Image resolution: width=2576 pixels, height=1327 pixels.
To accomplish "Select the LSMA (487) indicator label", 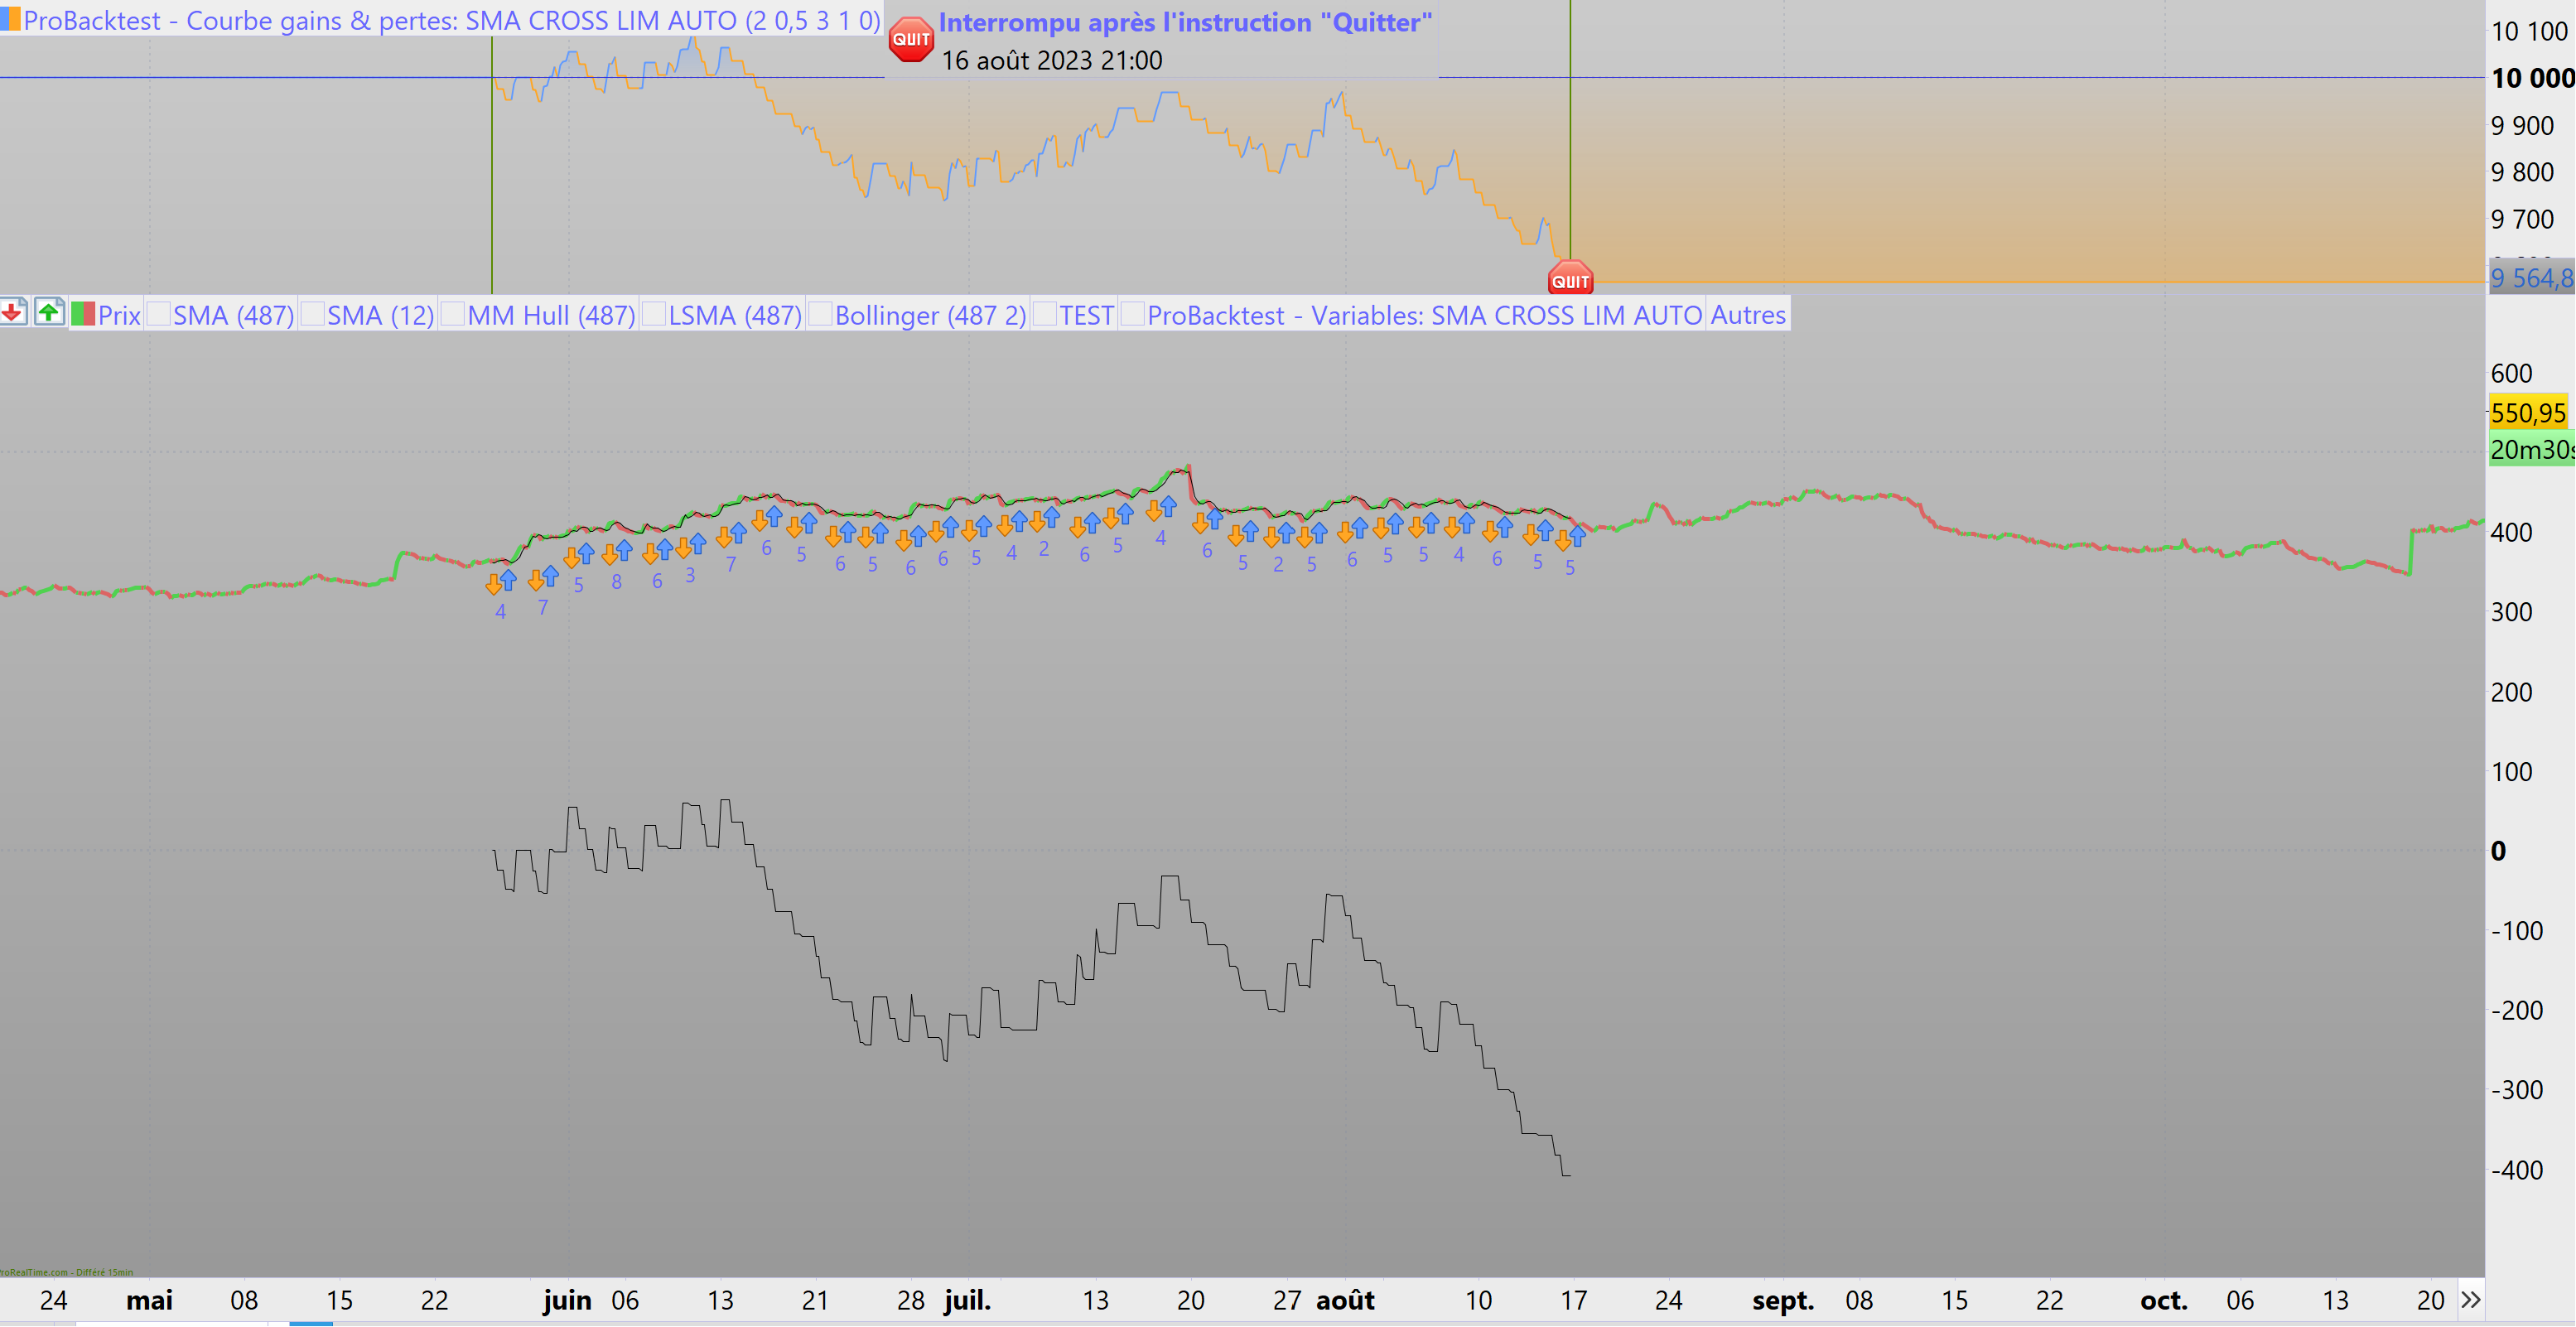I will coord(735,315).
